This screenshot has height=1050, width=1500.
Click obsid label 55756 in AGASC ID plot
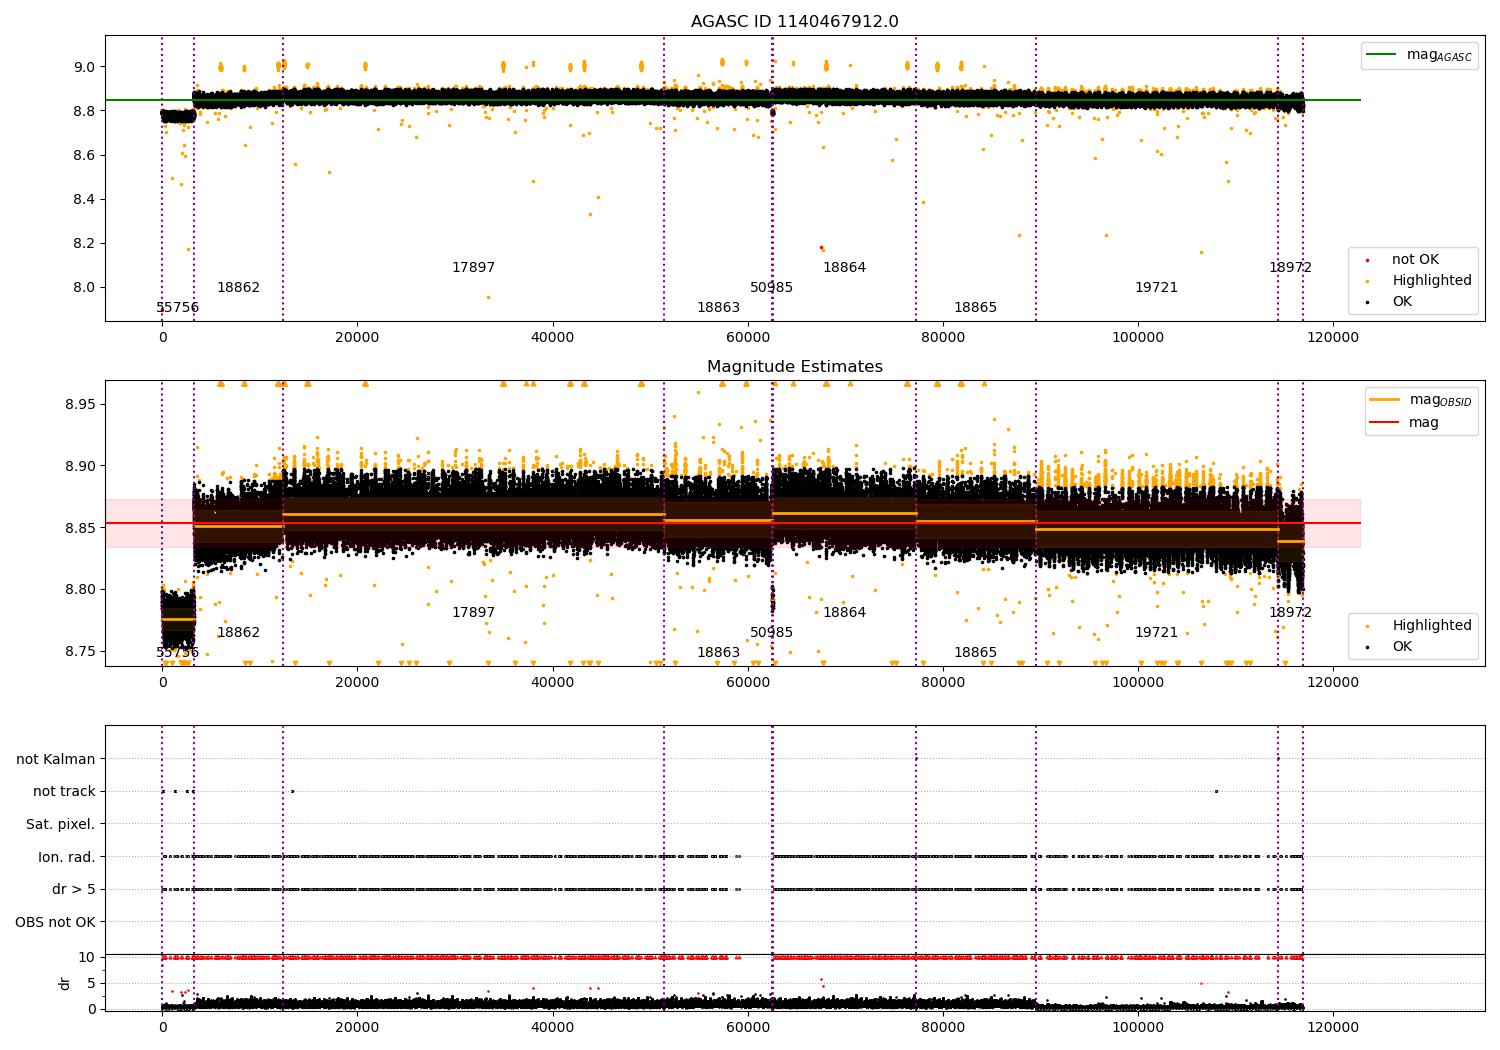click(177, 308)
